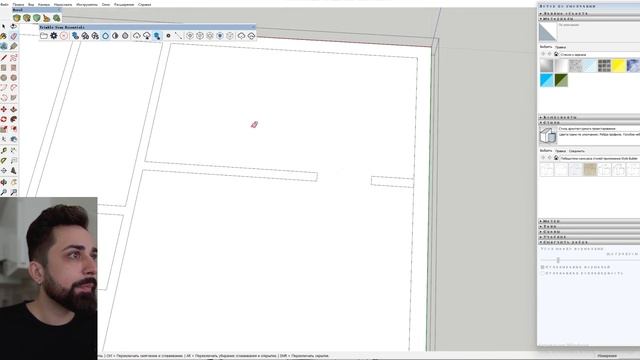Select the arrow Select tool
640x360 pixels.
(4, 26)
